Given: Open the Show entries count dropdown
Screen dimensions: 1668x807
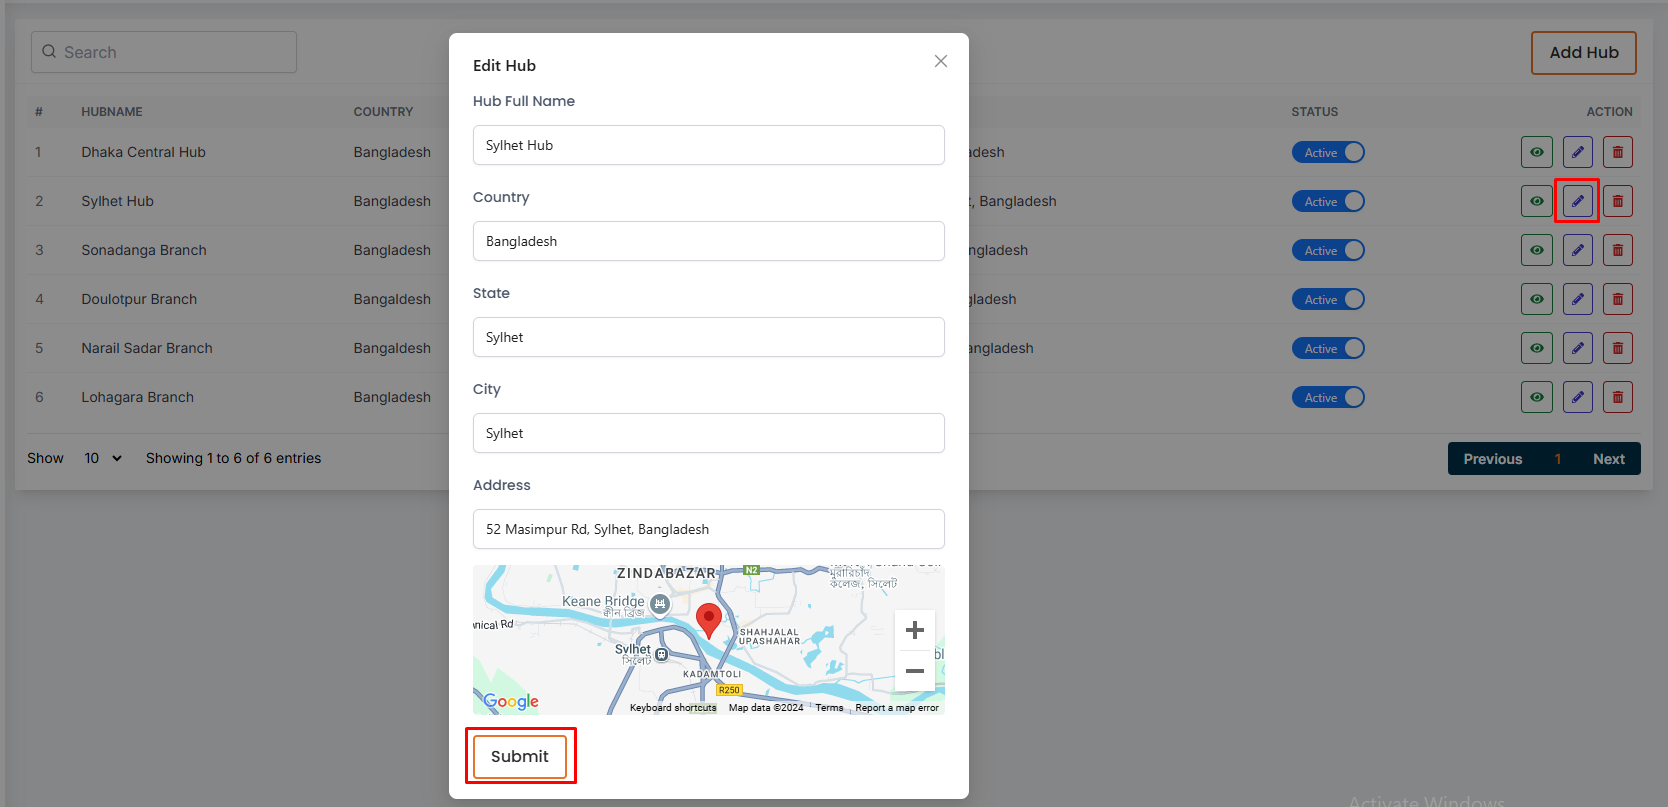Looking at the screenshot, I should [x=102, y=458].
